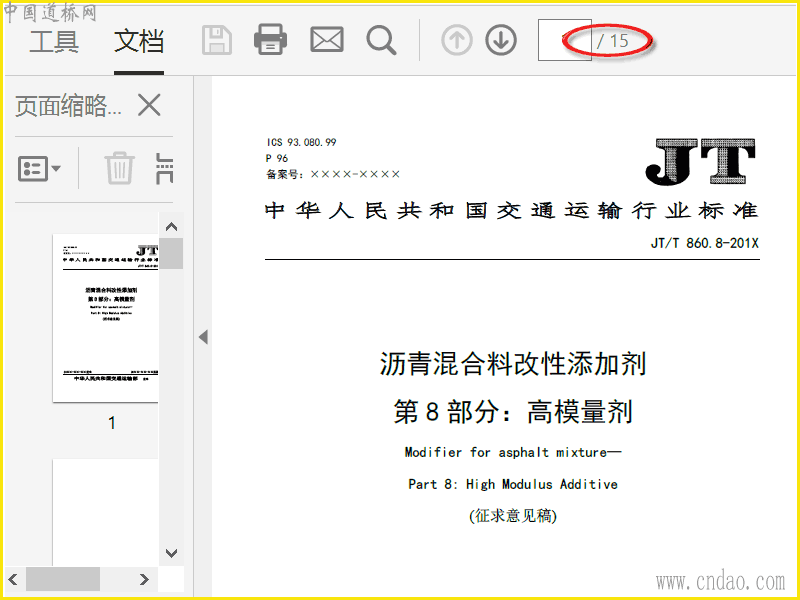Click the ICS 93.080.99 text

click(301, 142)
